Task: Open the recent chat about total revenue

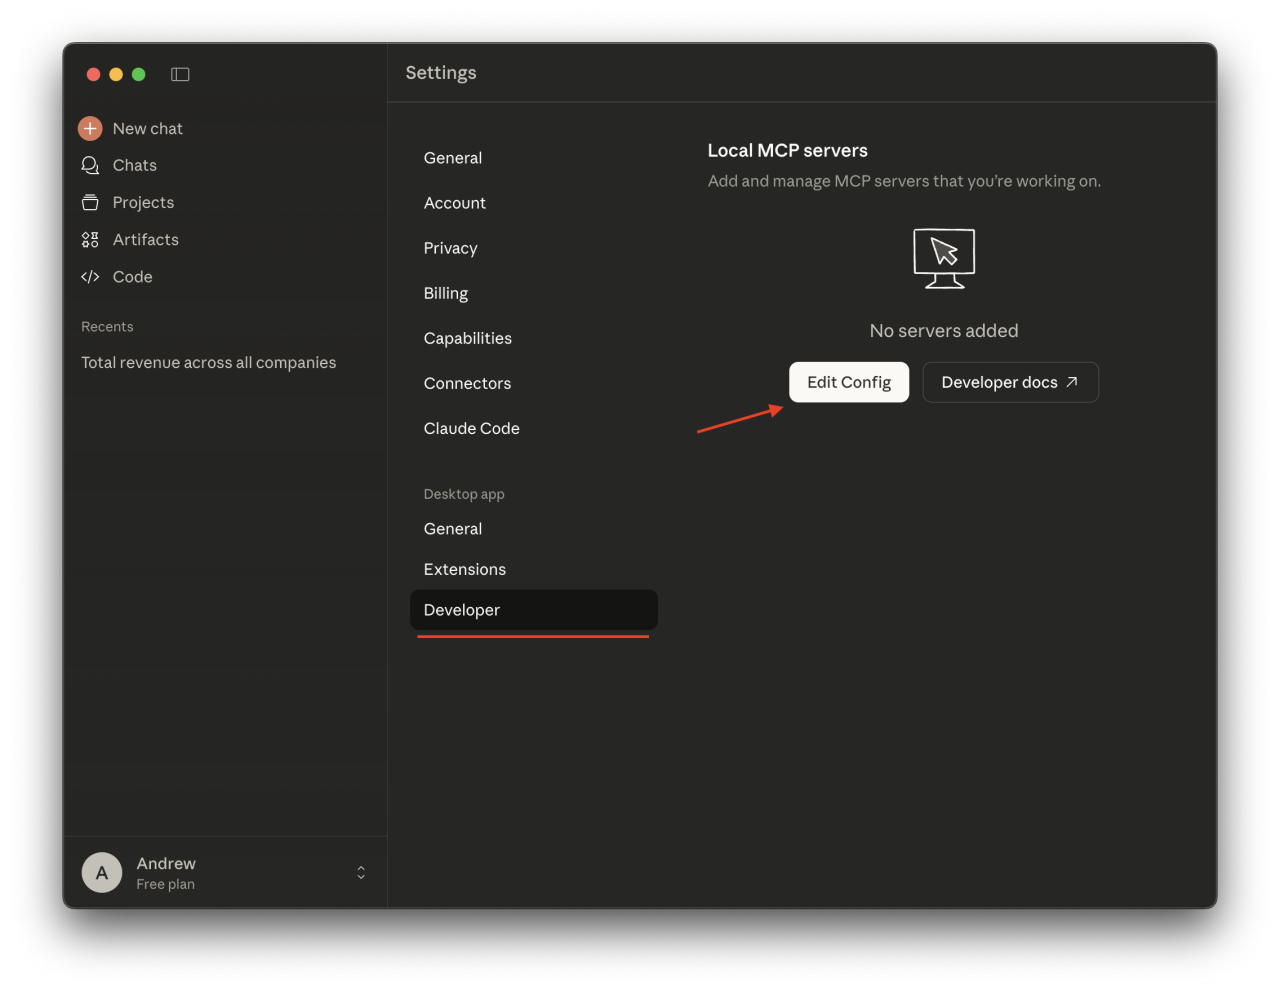Action: (x=209, y=362)
